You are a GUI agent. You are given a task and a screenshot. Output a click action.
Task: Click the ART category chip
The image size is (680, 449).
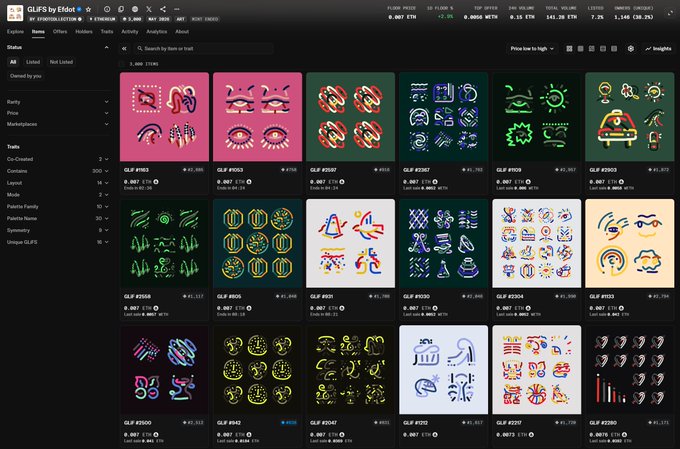pyautogui.click(x=180, y=19)
